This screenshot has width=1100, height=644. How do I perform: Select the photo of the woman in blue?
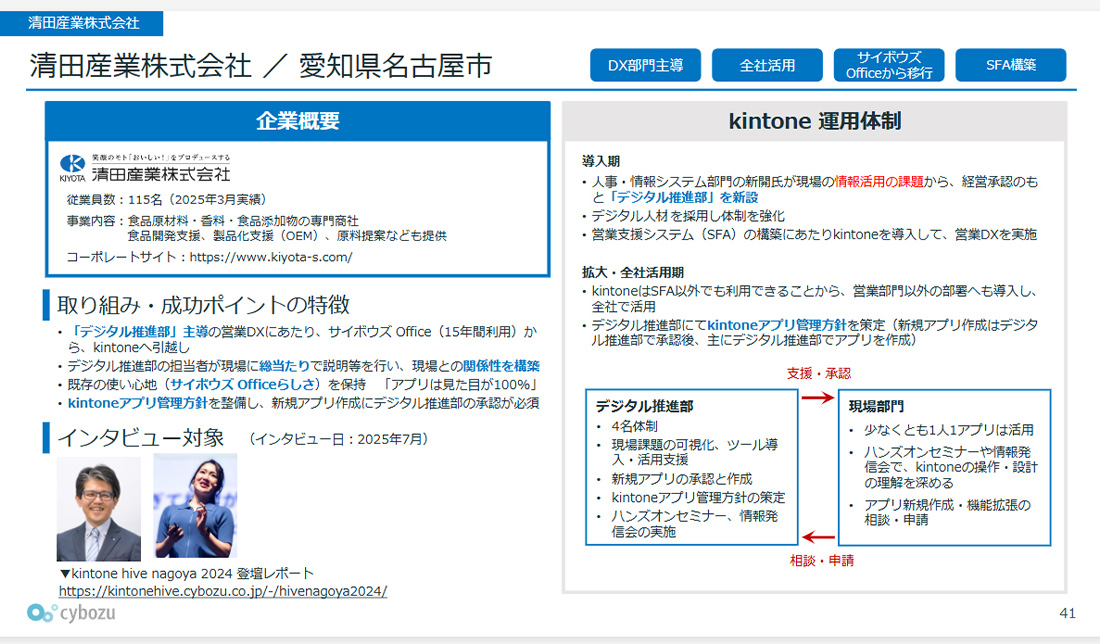click(x=195, y=506)
